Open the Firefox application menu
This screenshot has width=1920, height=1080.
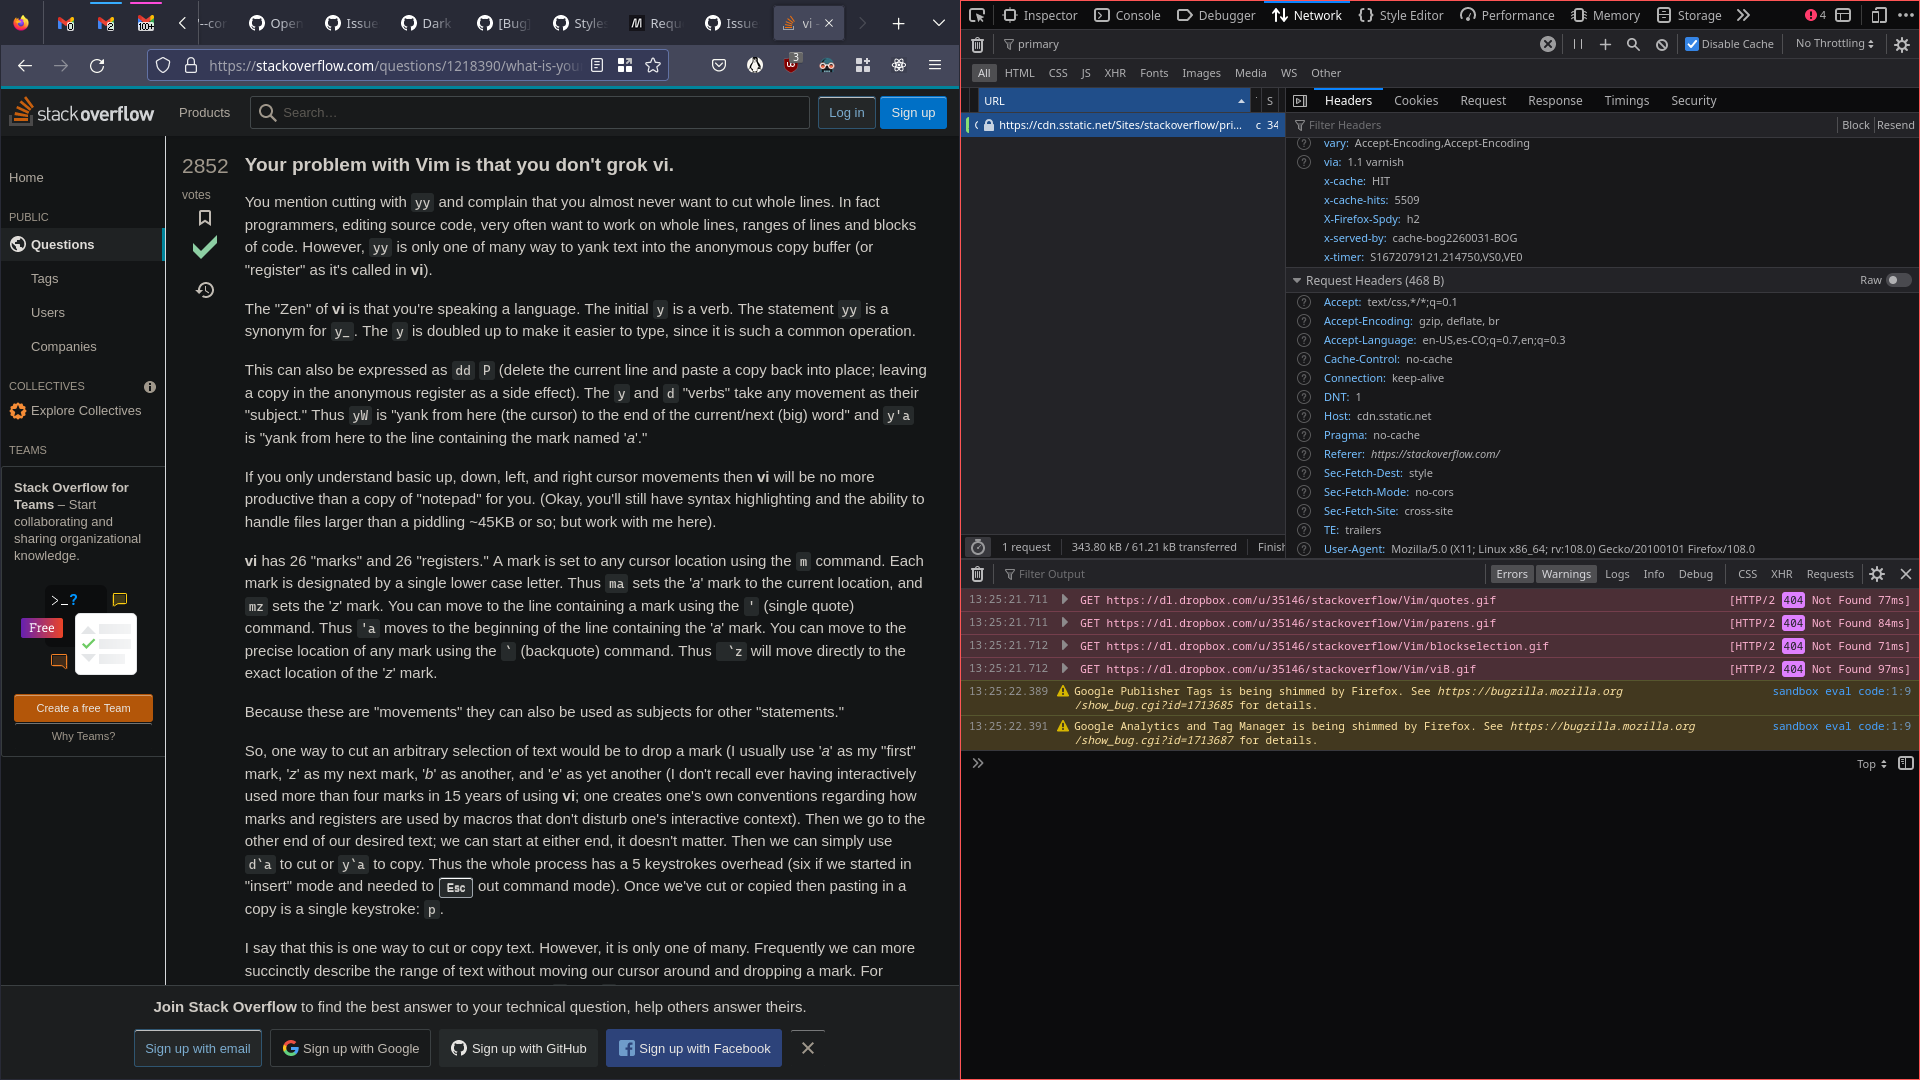[x=936, y=65]
